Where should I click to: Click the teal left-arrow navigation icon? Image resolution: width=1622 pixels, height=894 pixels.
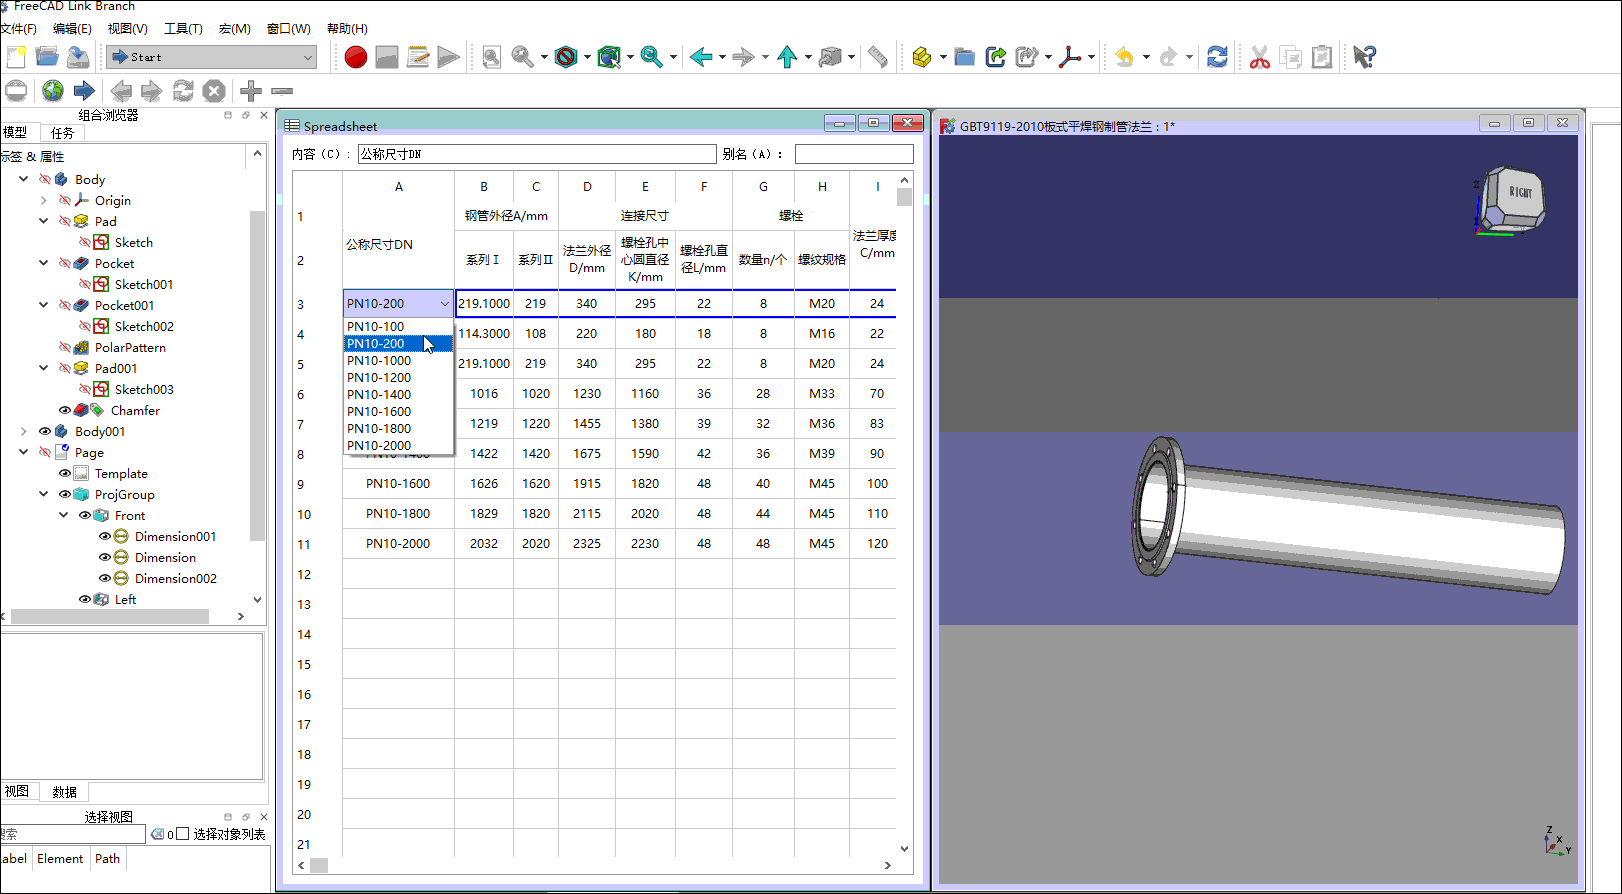pos(701,57)
